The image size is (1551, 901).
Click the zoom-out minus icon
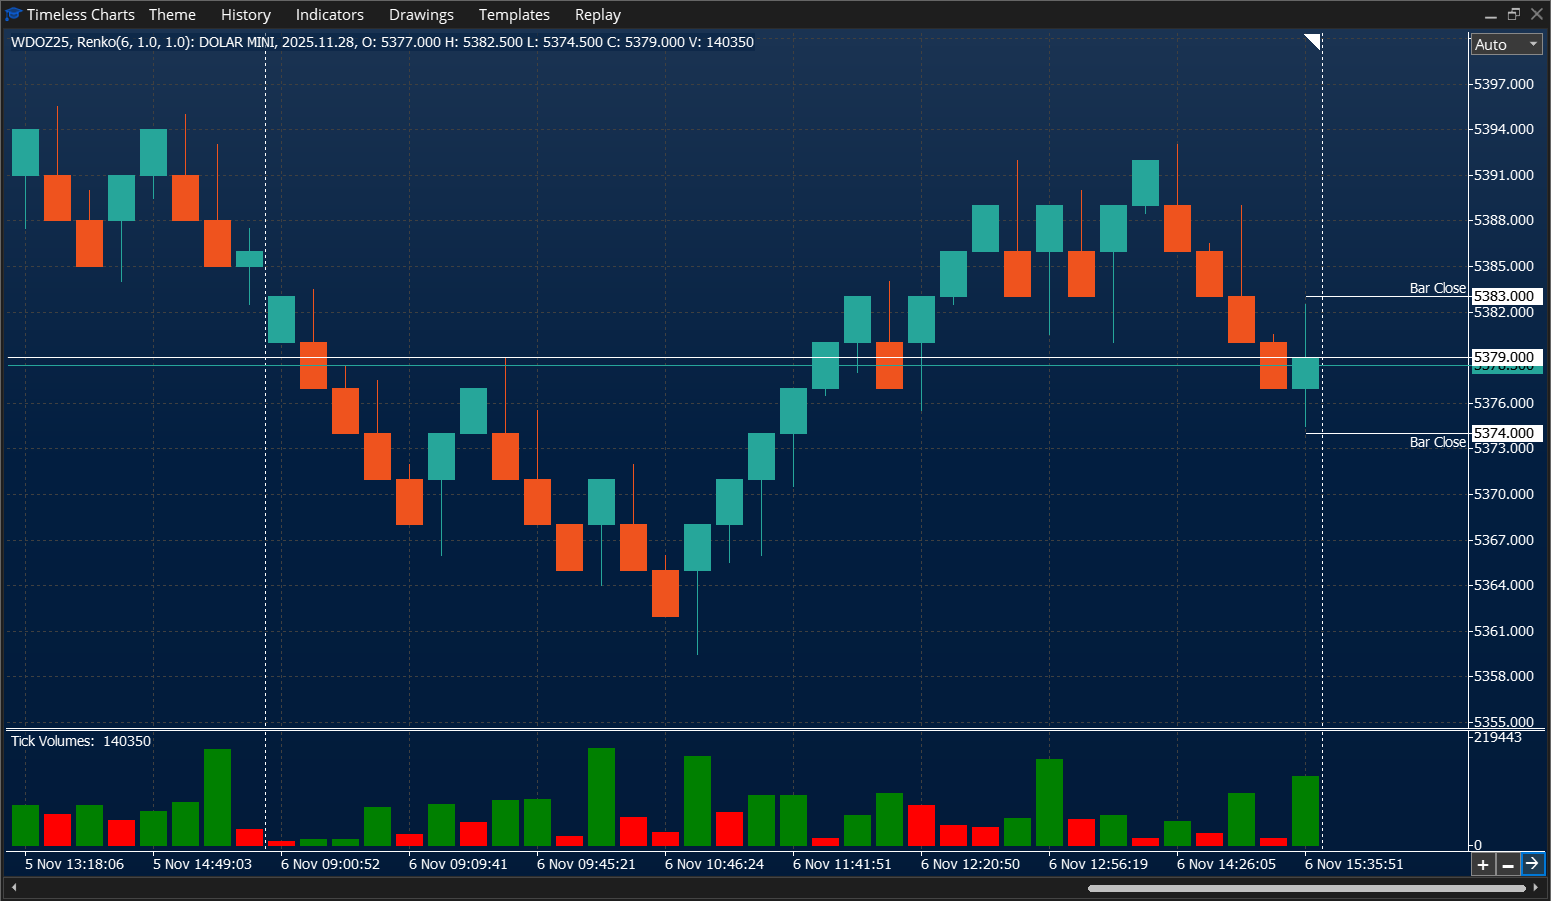click(x=1507, y=863)
